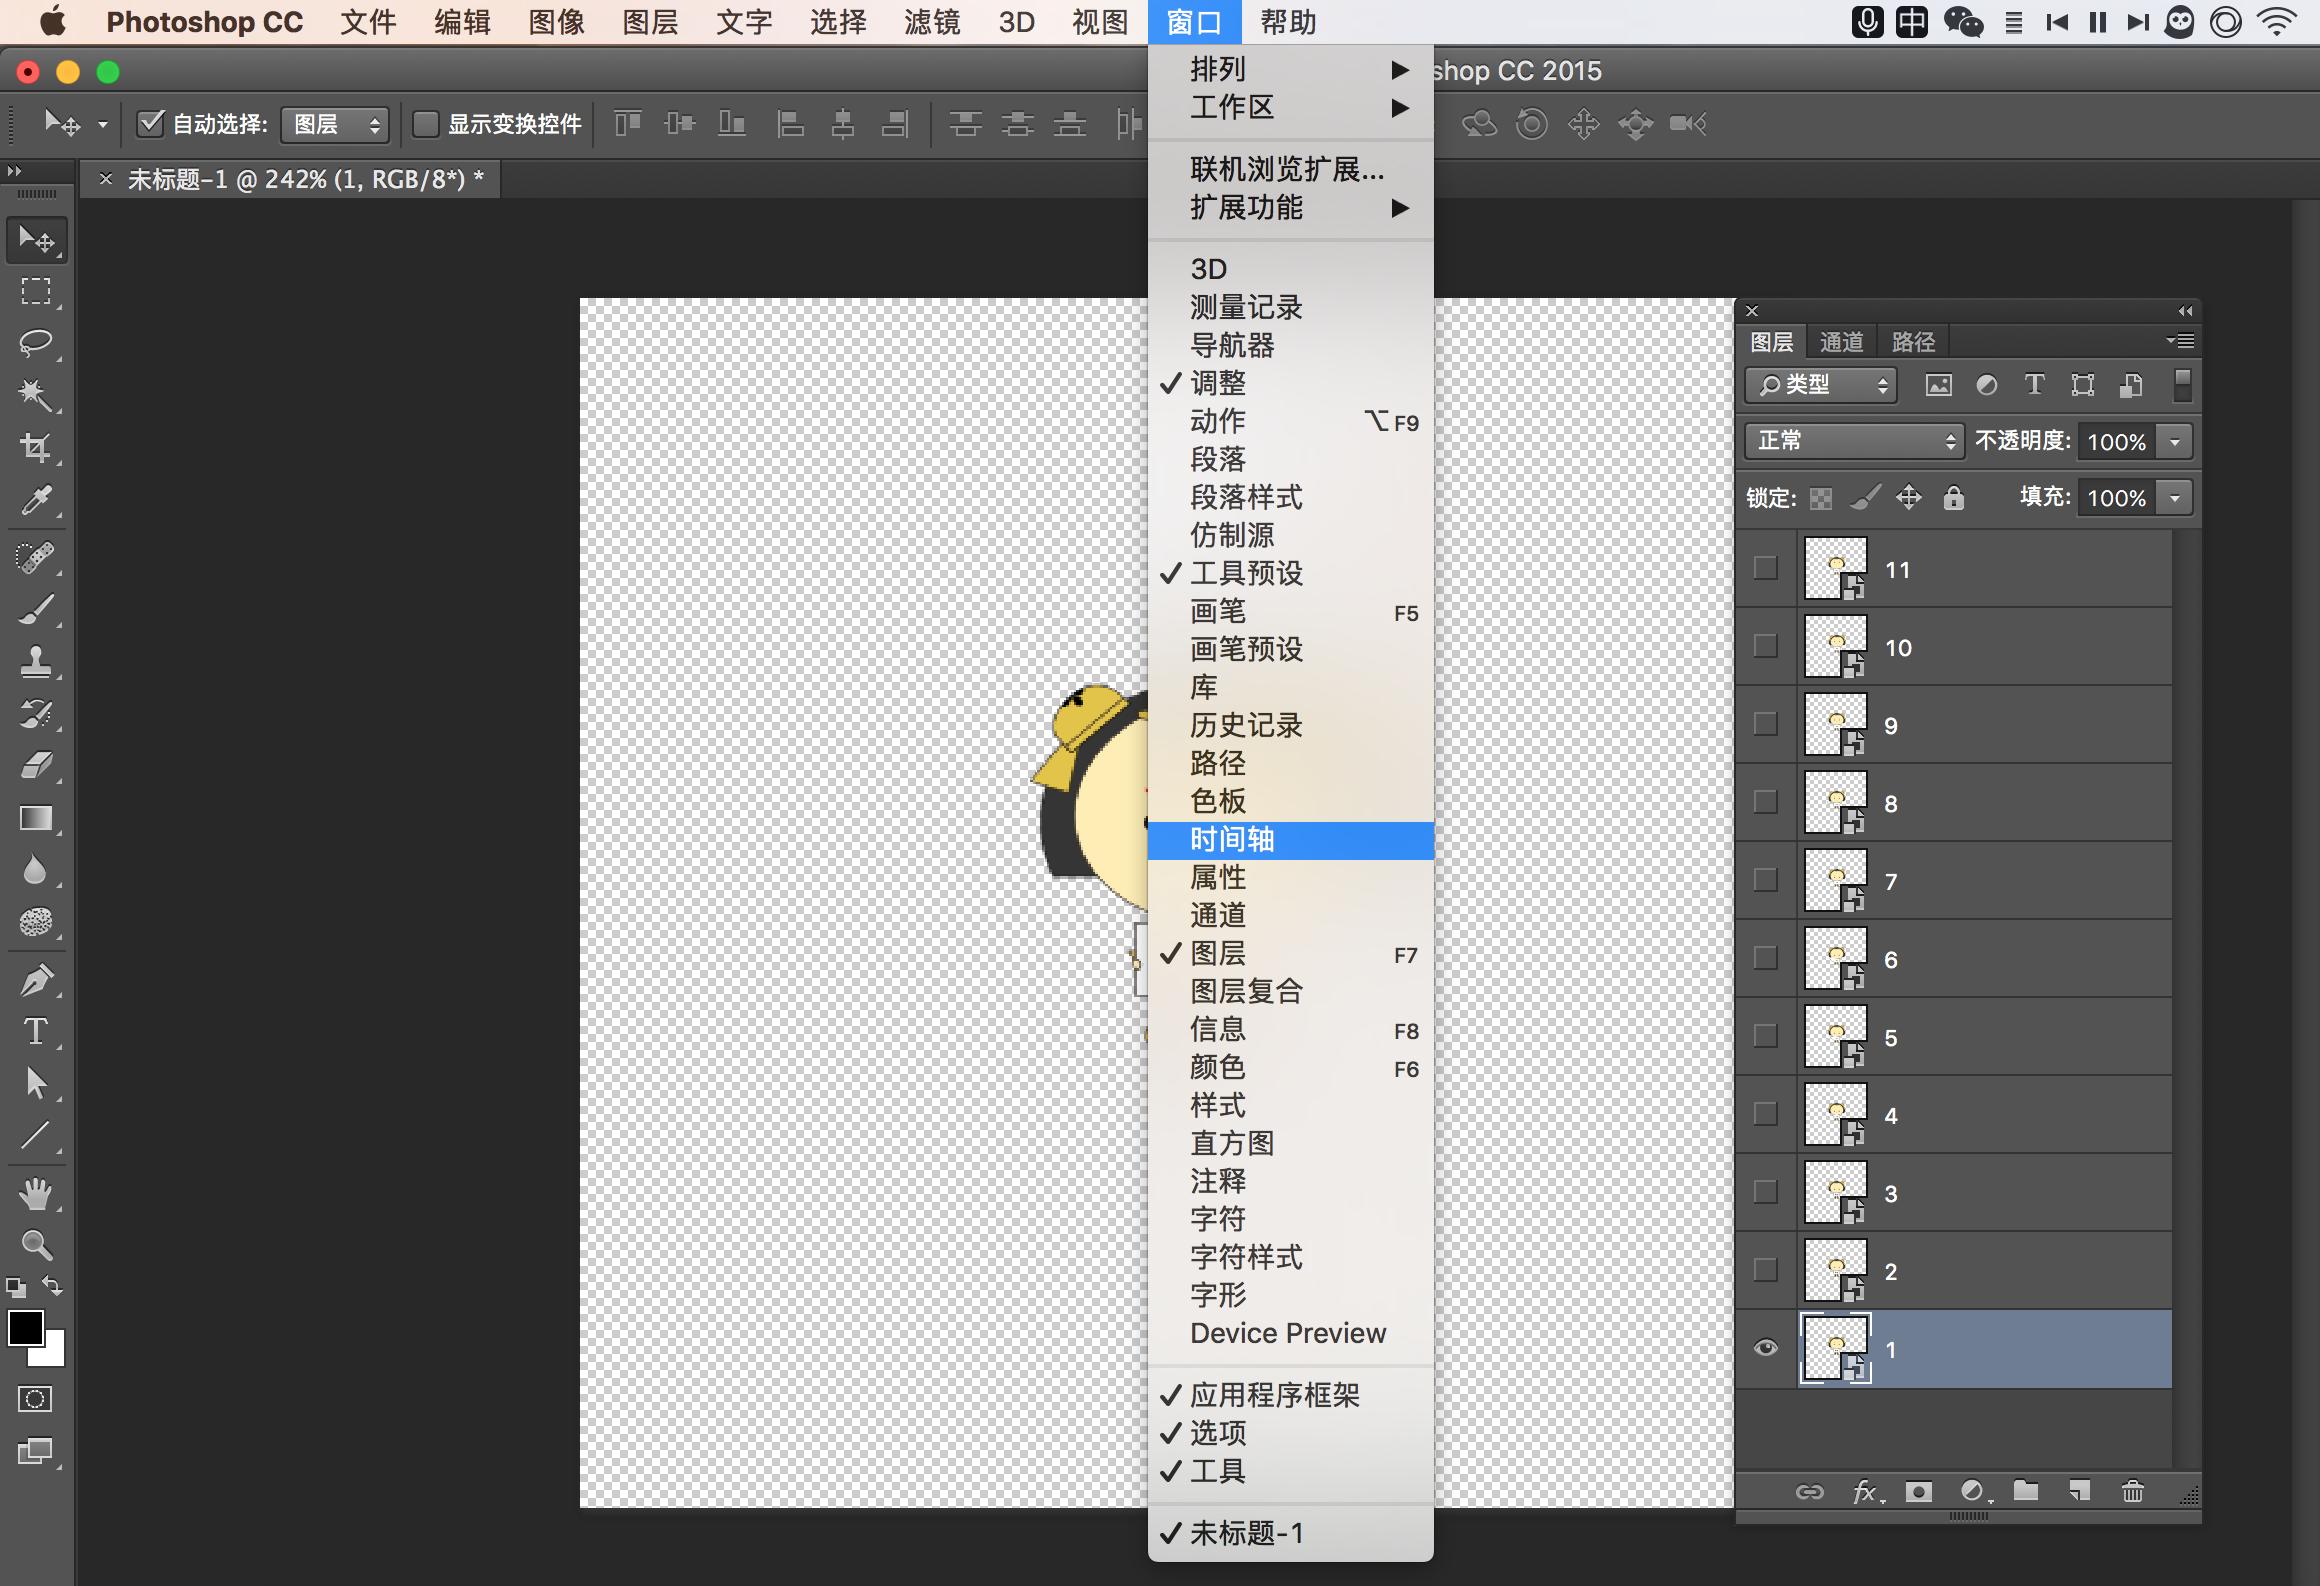Click the delete layer trash icon
The width and height of the screenshot is (2320, 1586).
pos(2132,1491)
